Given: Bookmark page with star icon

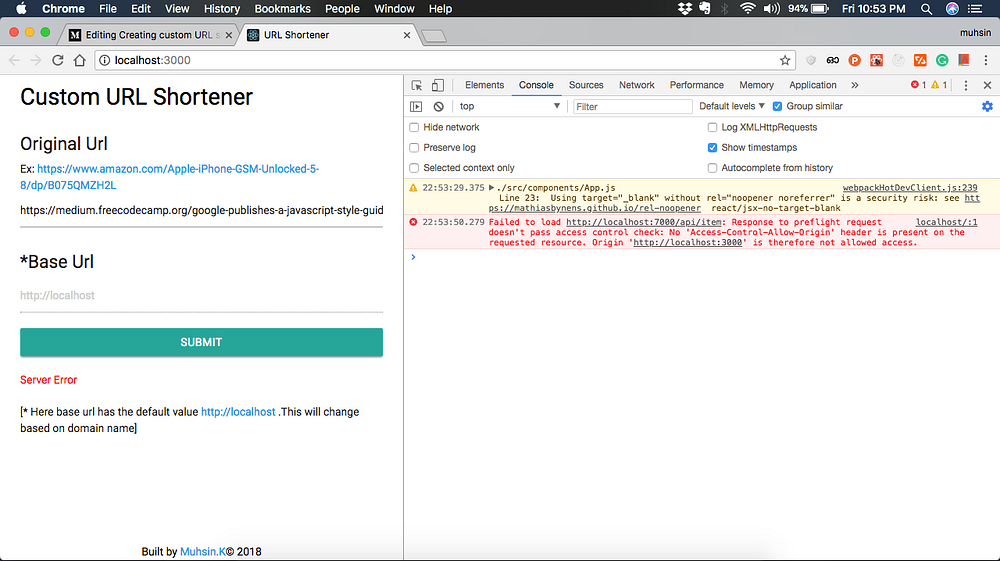Looking at the screenshot, I should (784, 60).
